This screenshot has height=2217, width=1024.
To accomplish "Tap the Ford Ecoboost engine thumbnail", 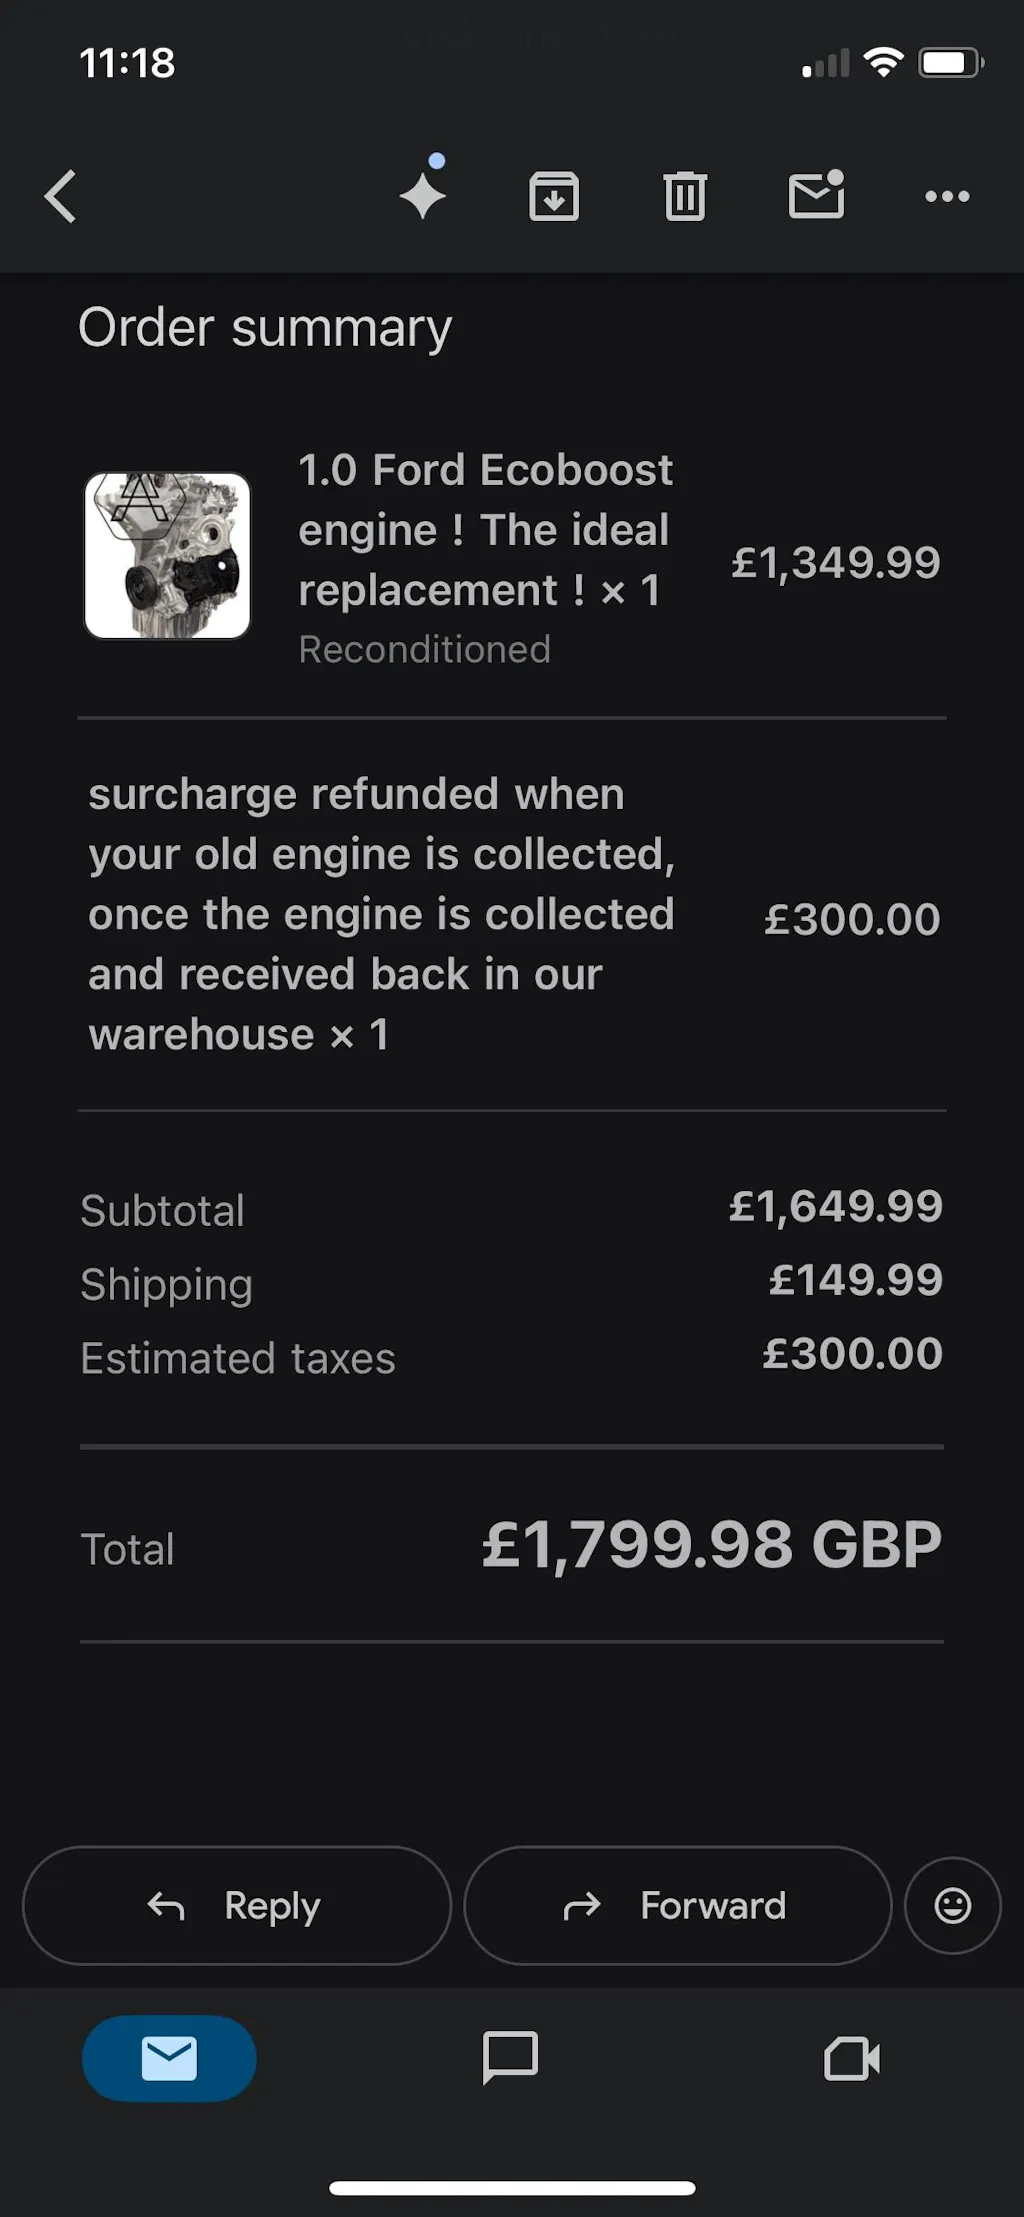I will click(x=167, y=556).
